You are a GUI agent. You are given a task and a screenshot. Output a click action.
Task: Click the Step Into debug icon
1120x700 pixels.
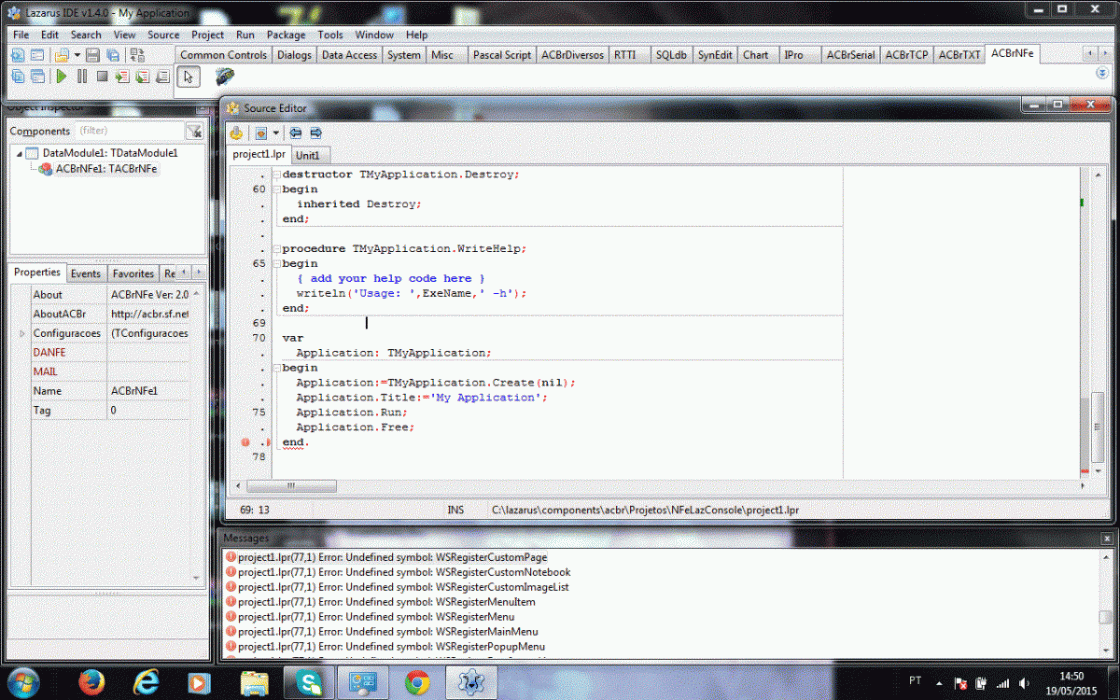[122, 76]
